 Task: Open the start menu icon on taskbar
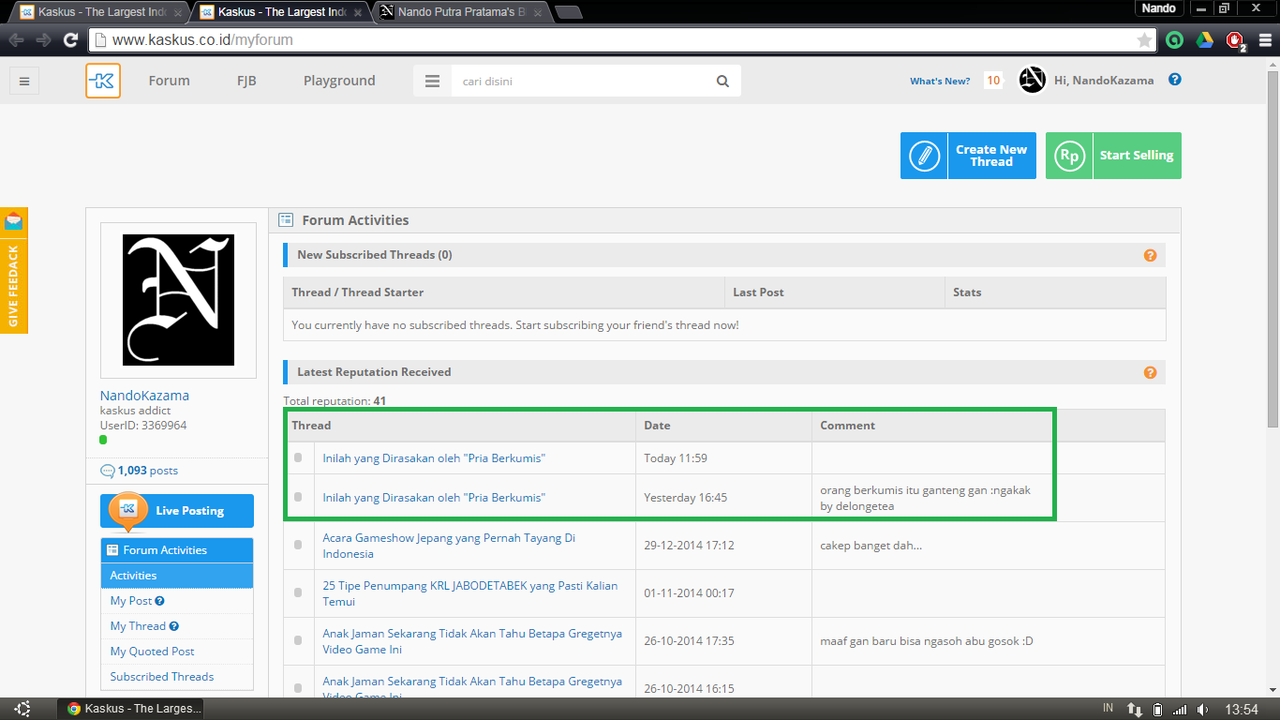23,708
